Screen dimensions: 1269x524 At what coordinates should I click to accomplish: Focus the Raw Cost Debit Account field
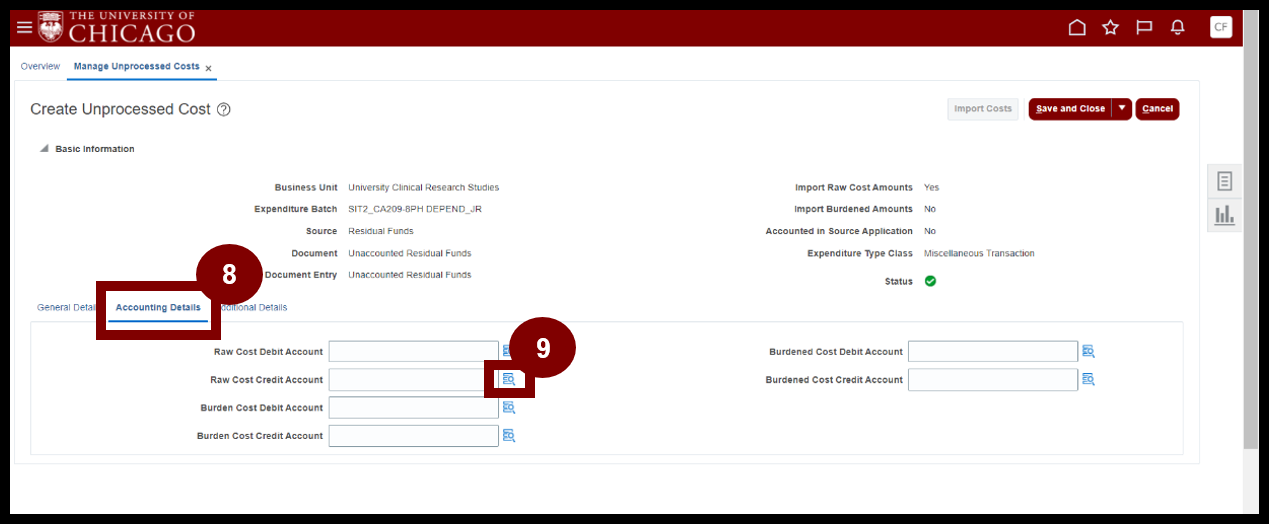(x=413, y=351)
